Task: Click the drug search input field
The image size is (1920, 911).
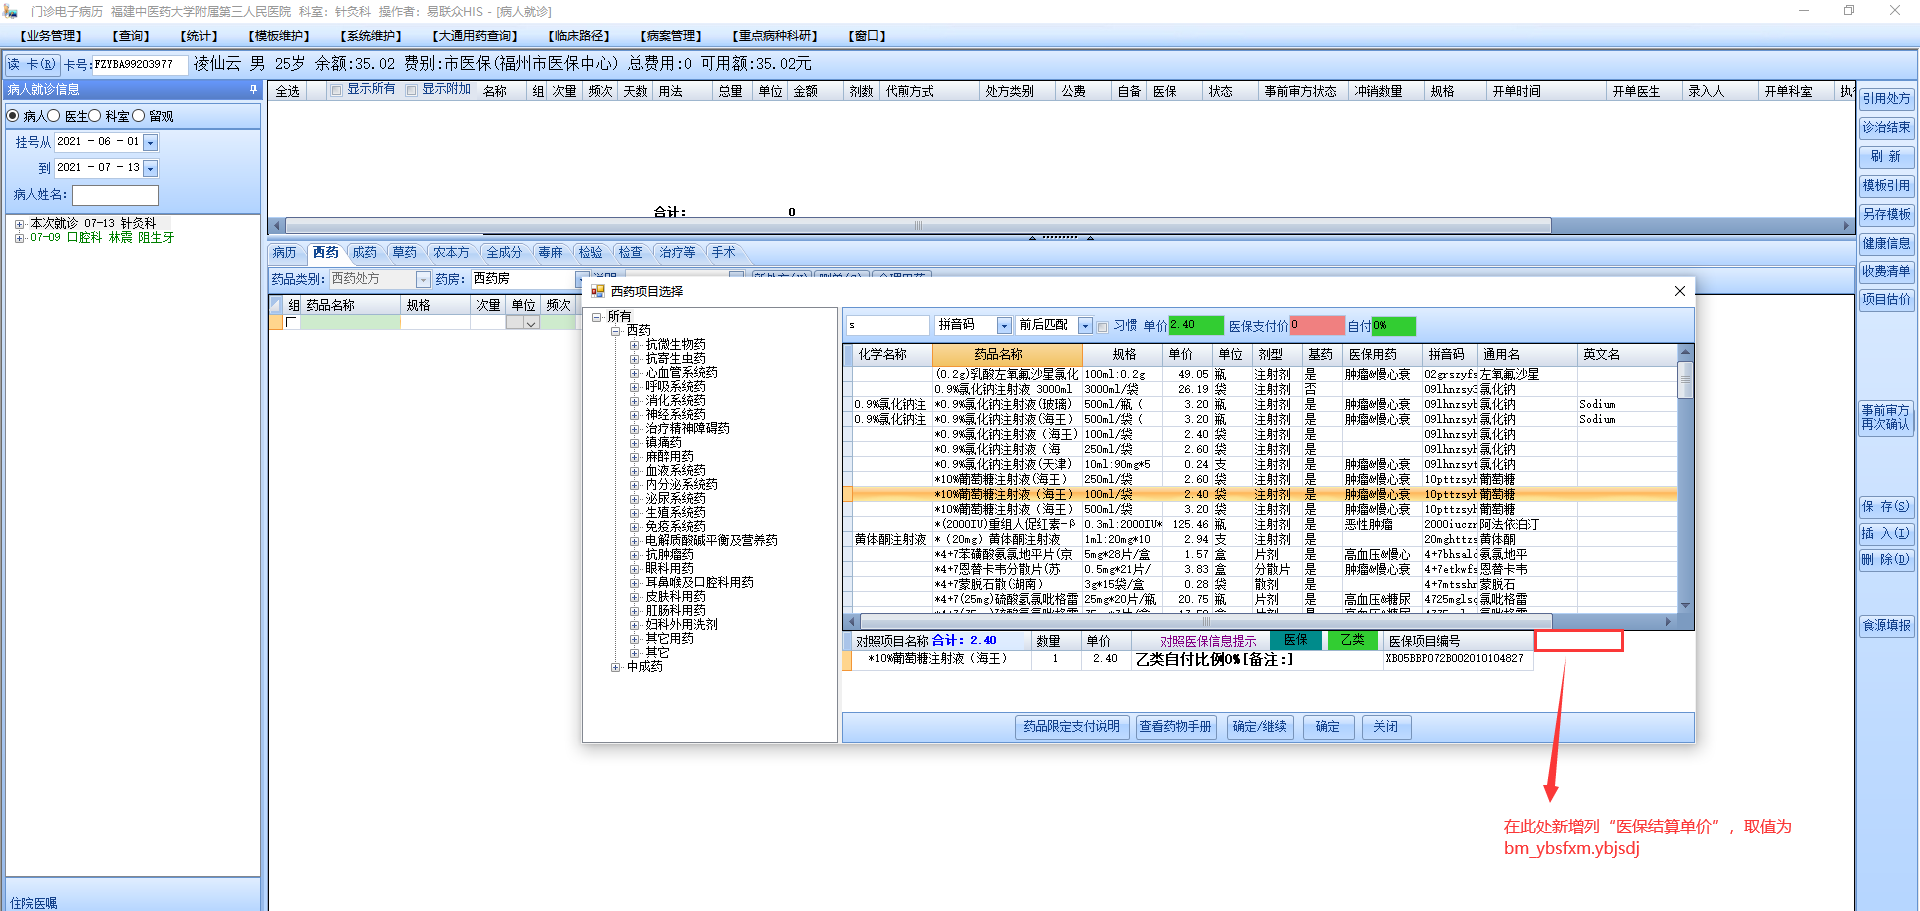Action: tap(888, 326)
